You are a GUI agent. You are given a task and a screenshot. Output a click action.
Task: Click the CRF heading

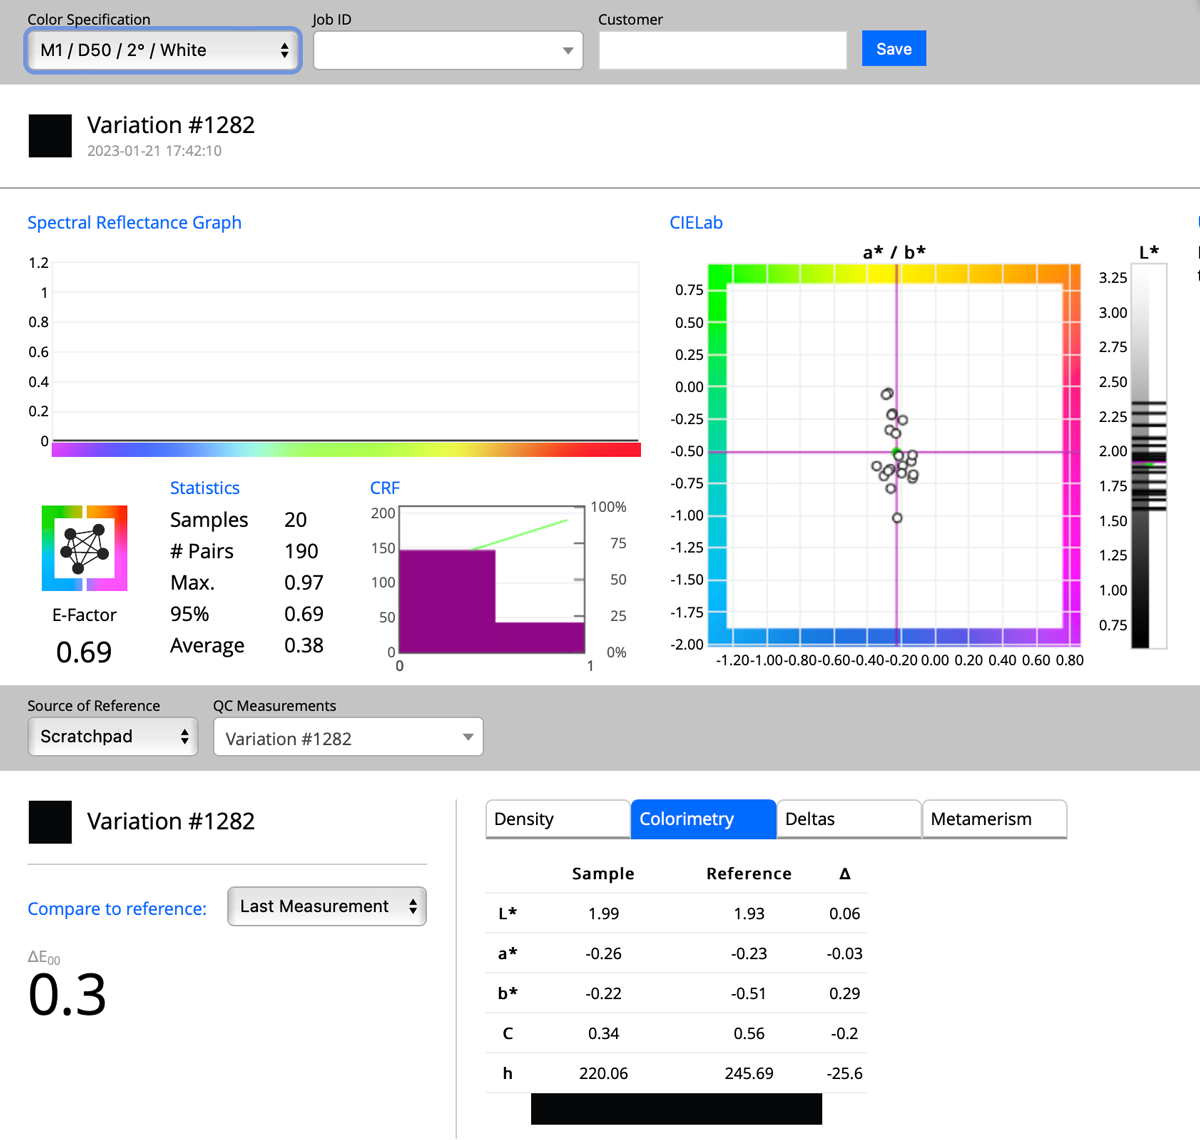385,487
